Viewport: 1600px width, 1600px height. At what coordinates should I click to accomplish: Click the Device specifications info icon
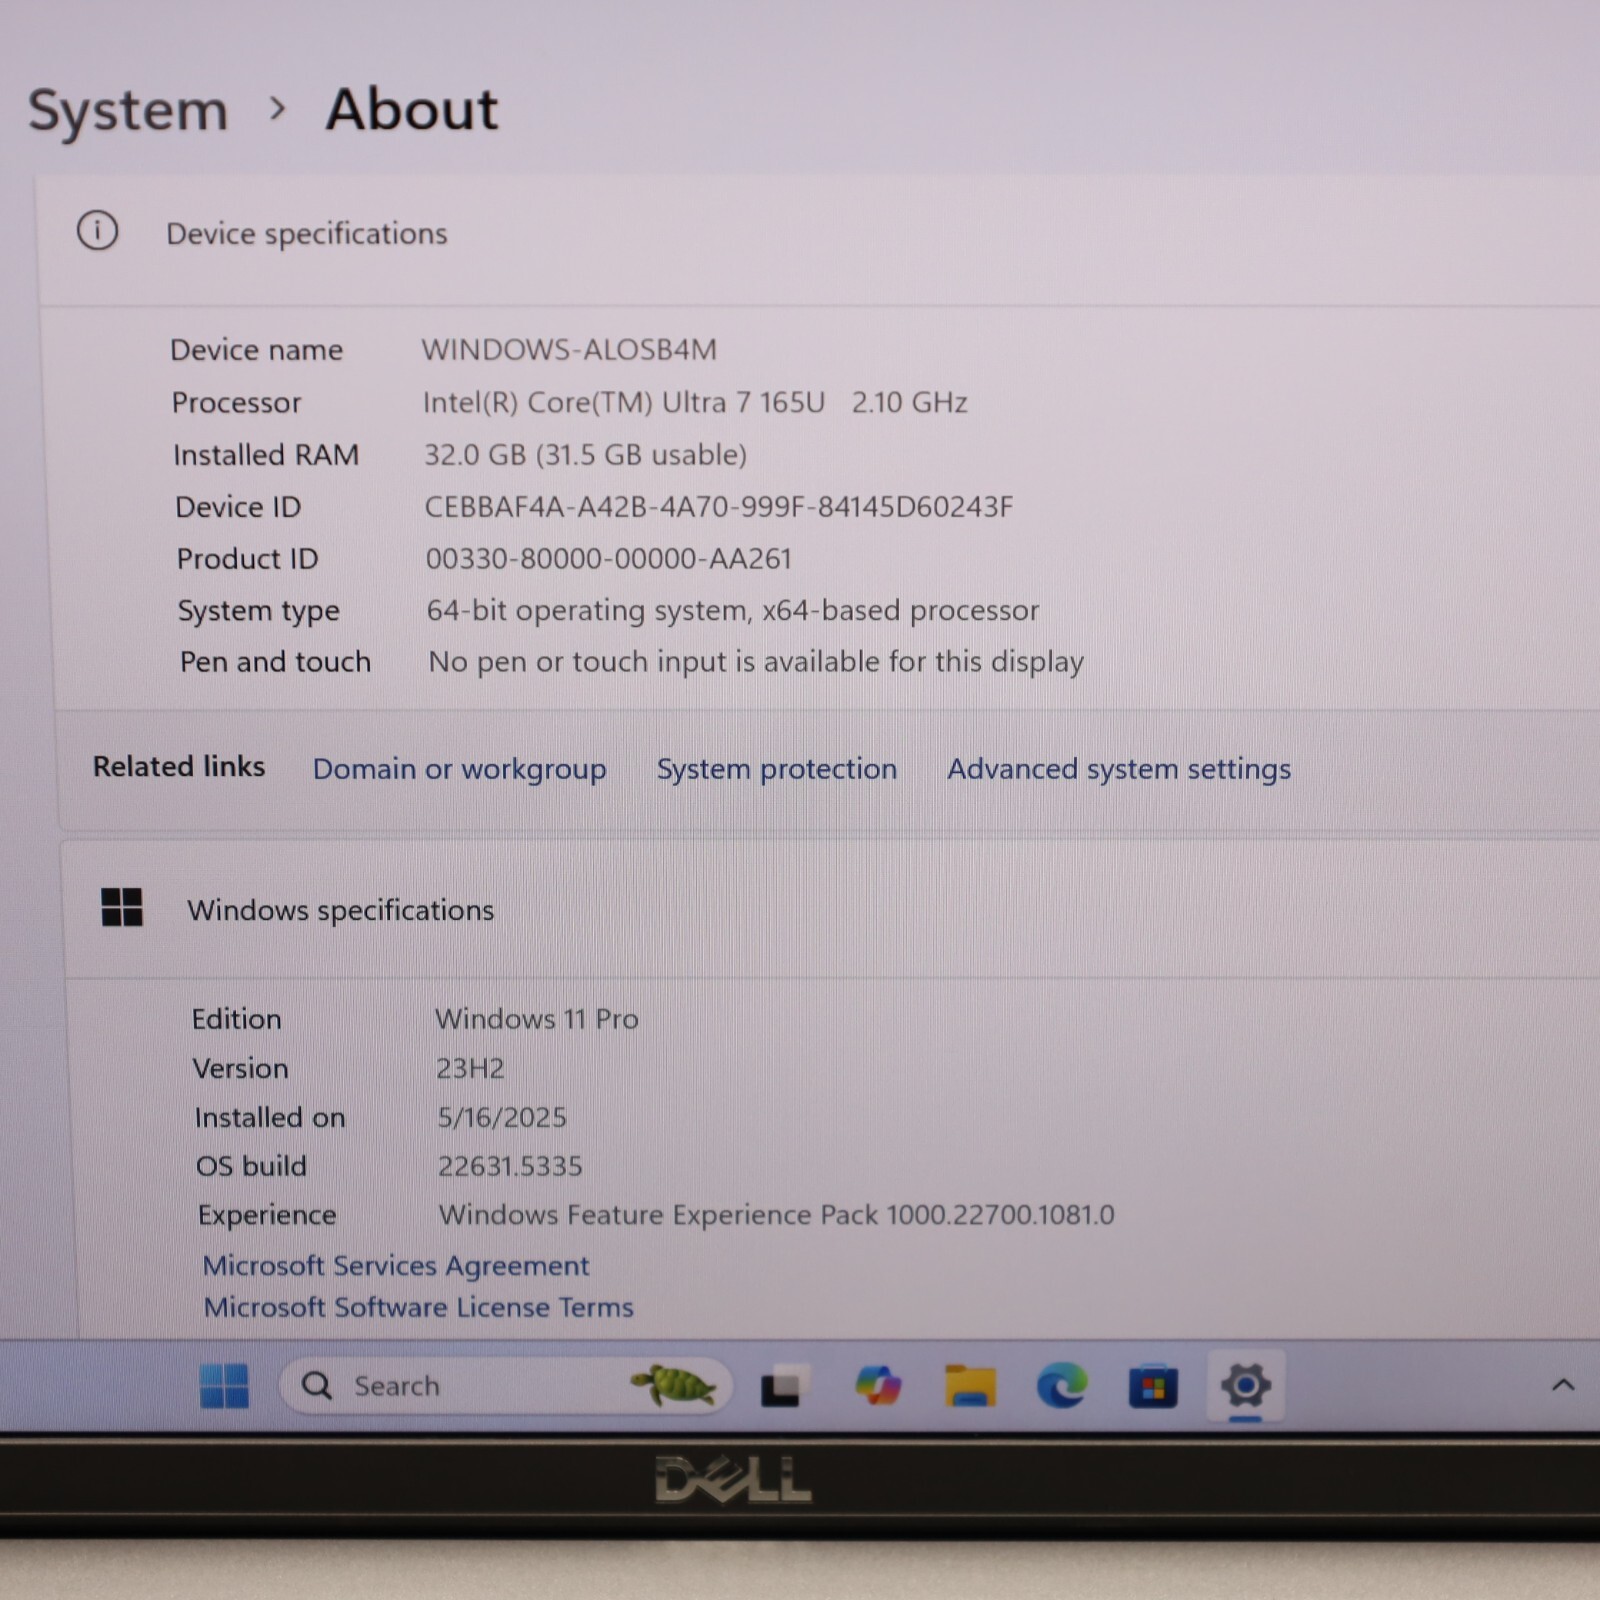coord(98,231)
